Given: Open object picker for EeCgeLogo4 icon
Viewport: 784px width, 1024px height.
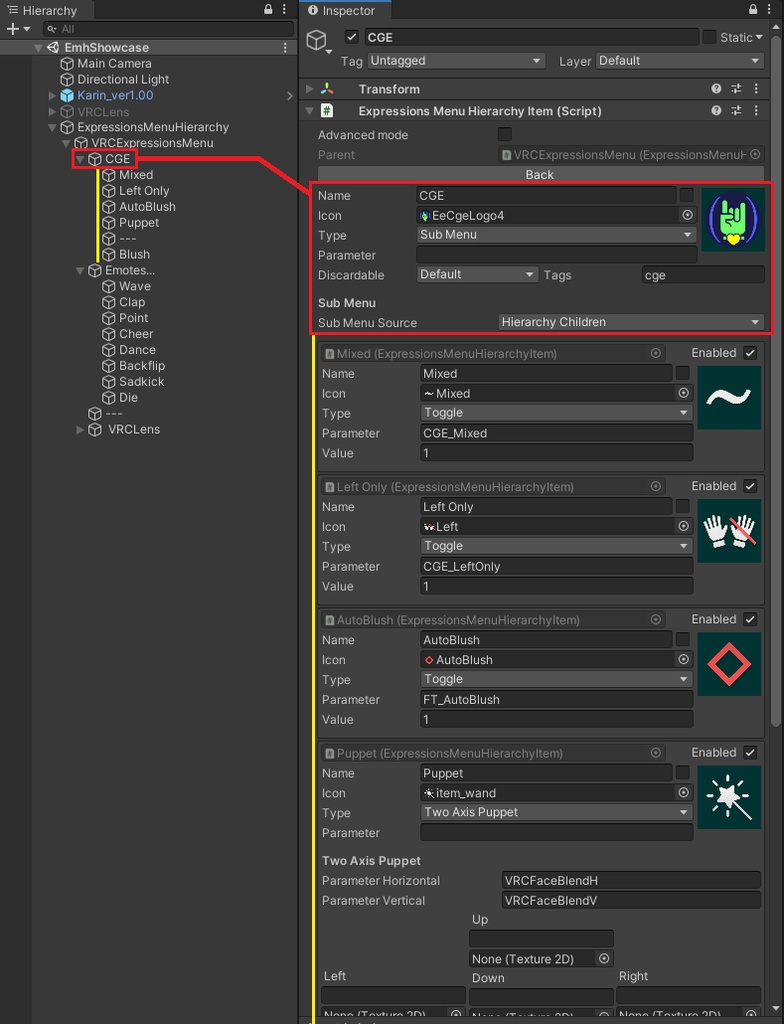Looking at the screenshot, I should (687, 215).
